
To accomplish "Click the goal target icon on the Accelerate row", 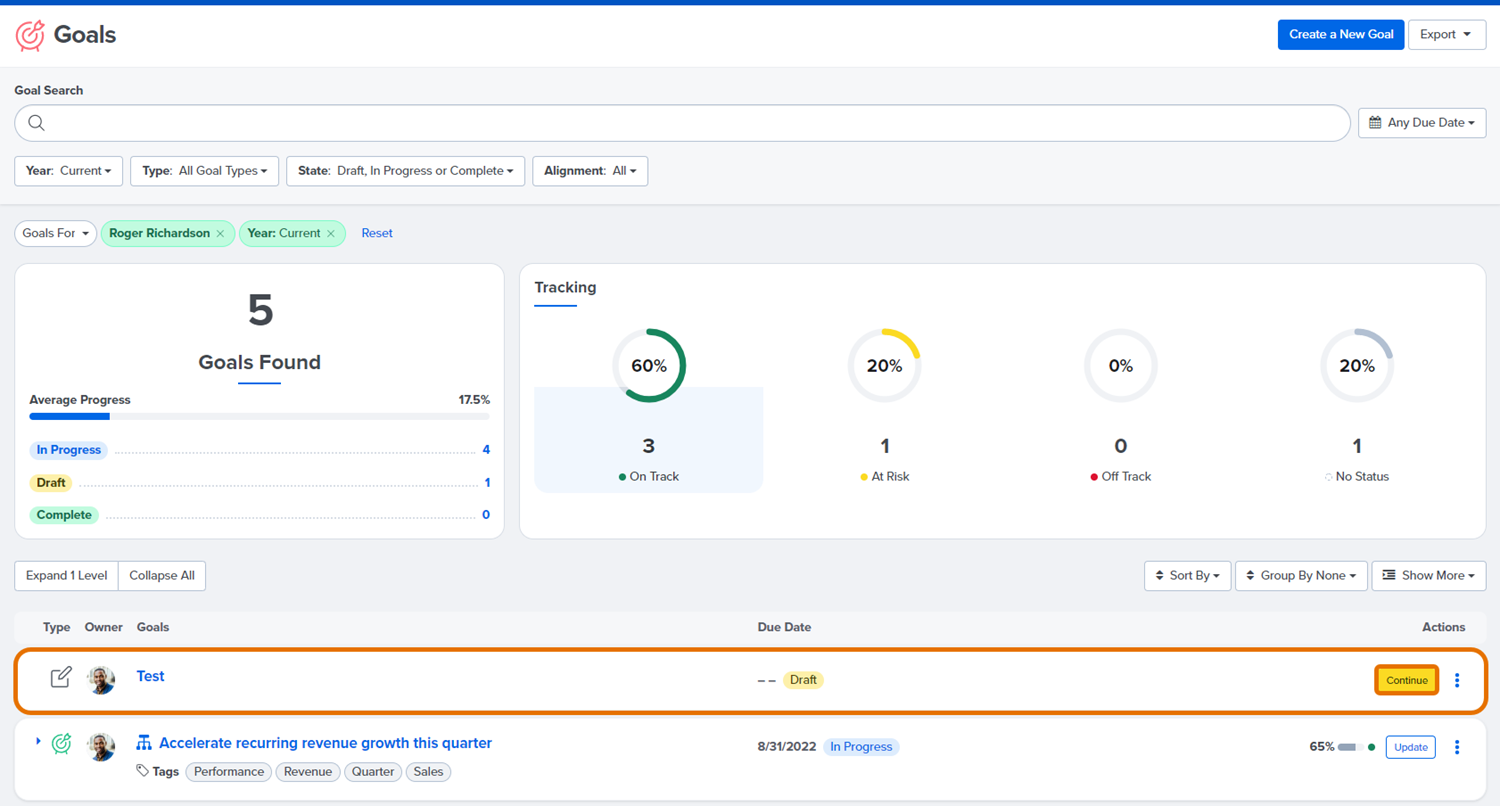I will (x=61, y=744).
